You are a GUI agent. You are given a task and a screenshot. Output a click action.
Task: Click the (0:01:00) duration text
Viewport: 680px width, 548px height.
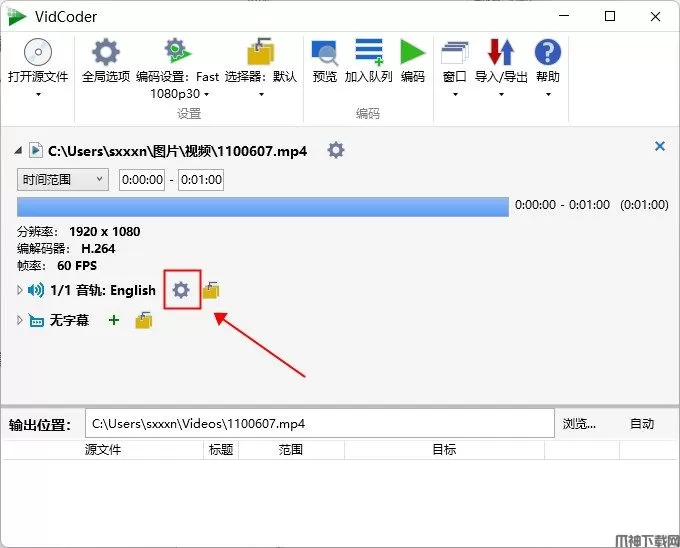[644, 205]
